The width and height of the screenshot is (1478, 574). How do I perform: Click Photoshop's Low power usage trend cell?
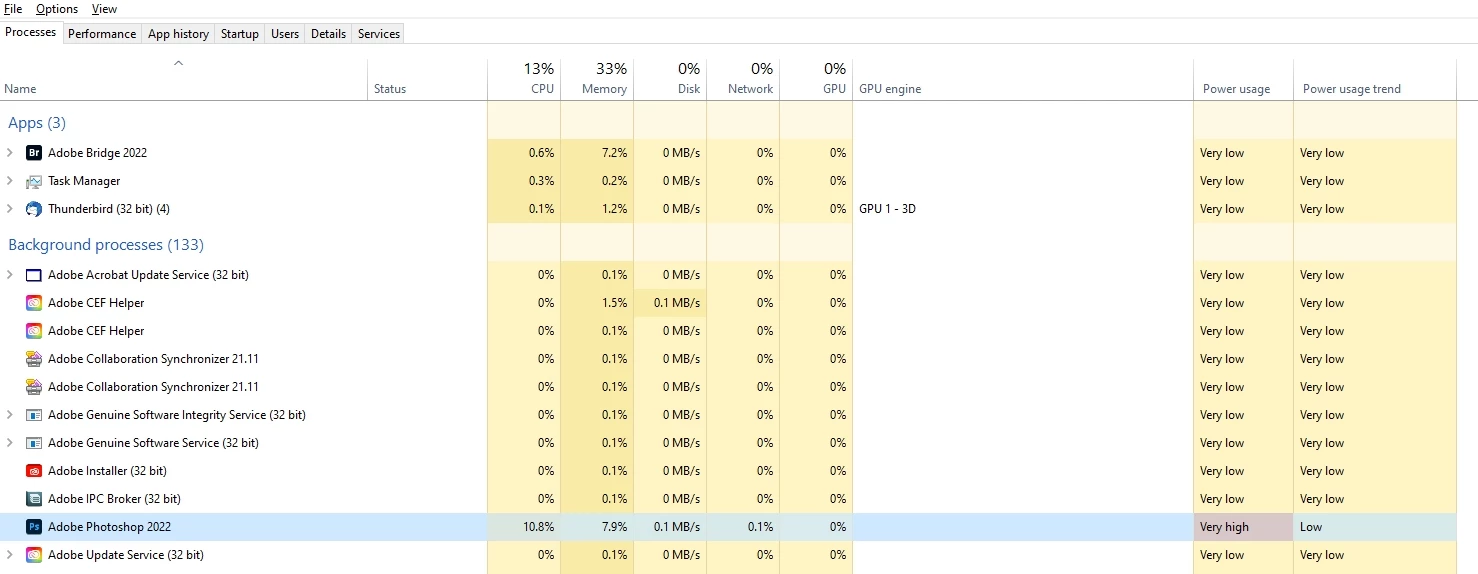(1375, 527)
